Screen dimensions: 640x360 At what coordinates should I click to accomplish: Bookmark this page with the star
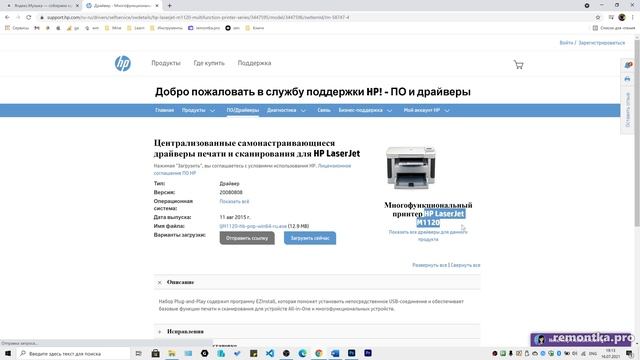tap(598, 17)
